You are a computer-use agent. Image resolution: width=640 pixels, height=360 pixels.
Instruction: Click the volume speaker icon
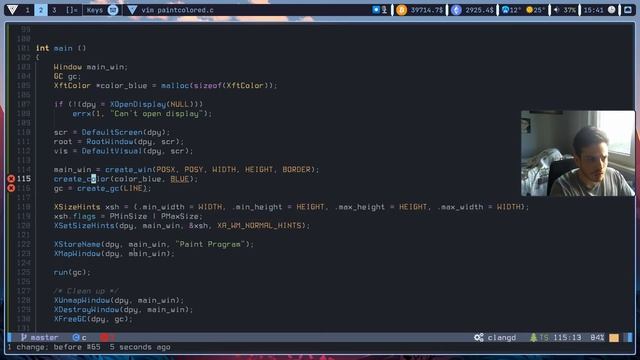tap(556, 10)
